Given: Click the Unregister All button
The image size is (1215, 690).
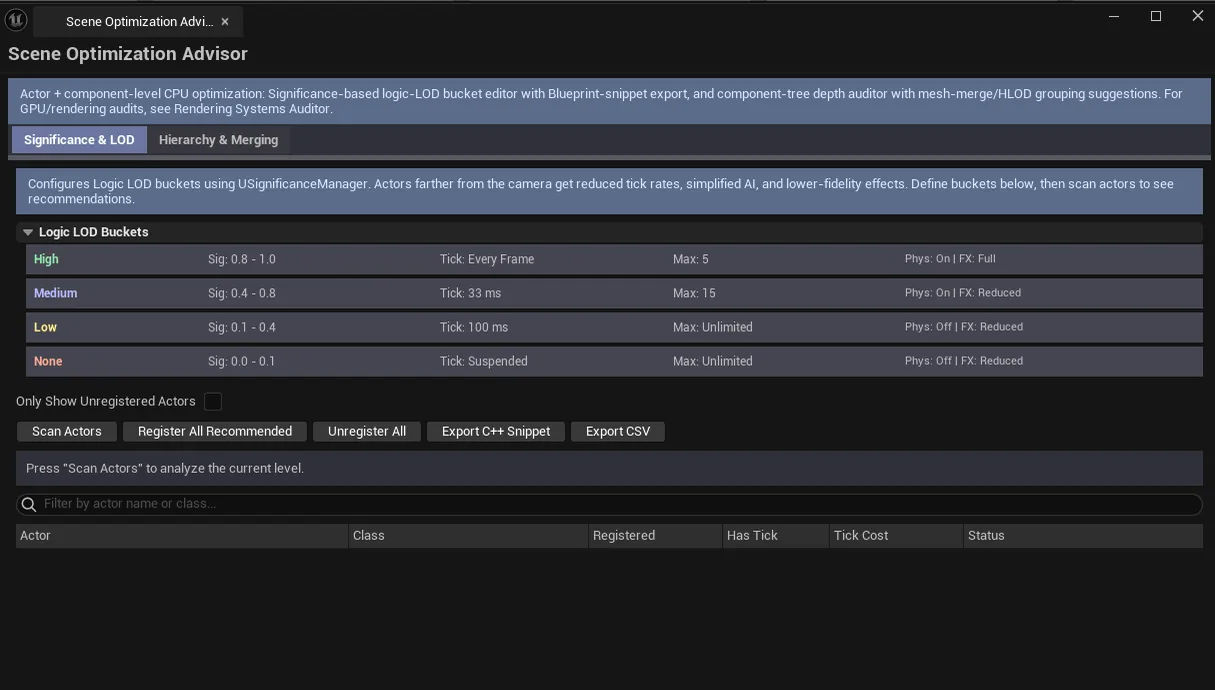Looking at the screenshot, I should [x=367, y=431].
